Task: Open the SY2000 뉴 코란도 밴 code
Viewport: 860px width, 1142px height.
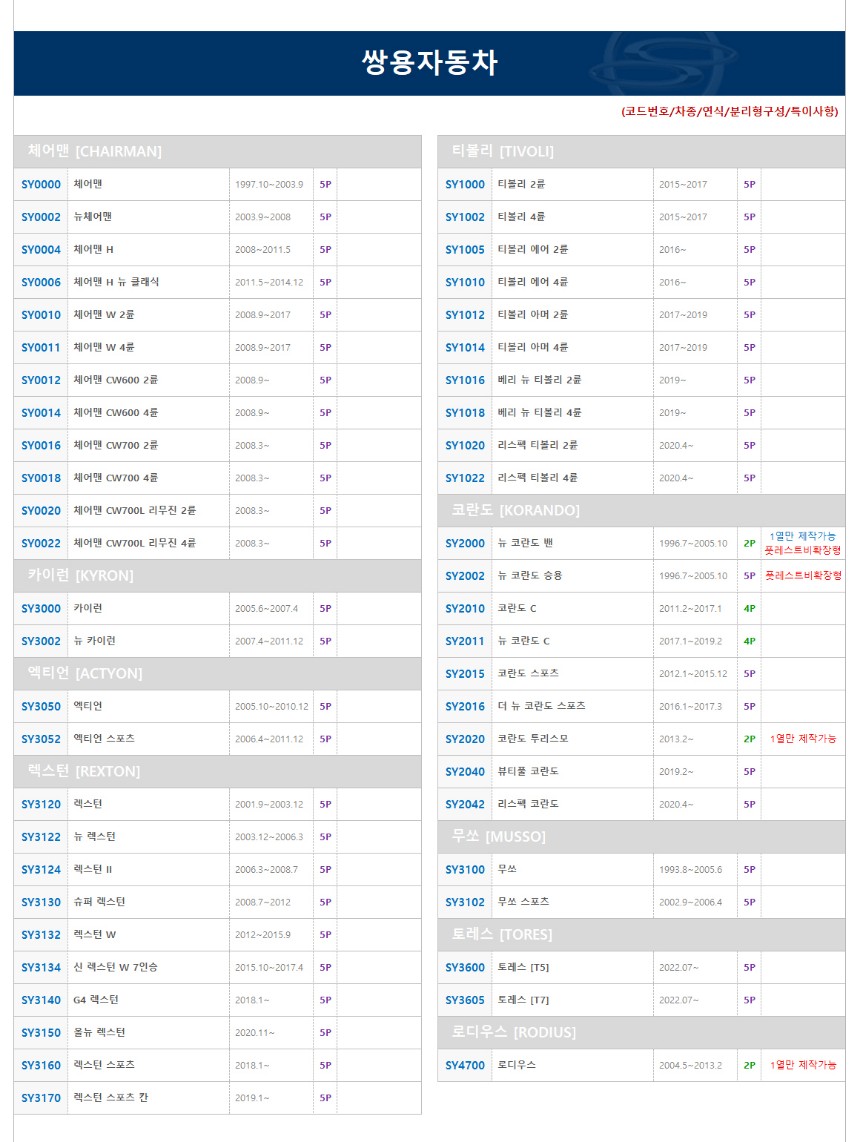Action: click(465, 544)
